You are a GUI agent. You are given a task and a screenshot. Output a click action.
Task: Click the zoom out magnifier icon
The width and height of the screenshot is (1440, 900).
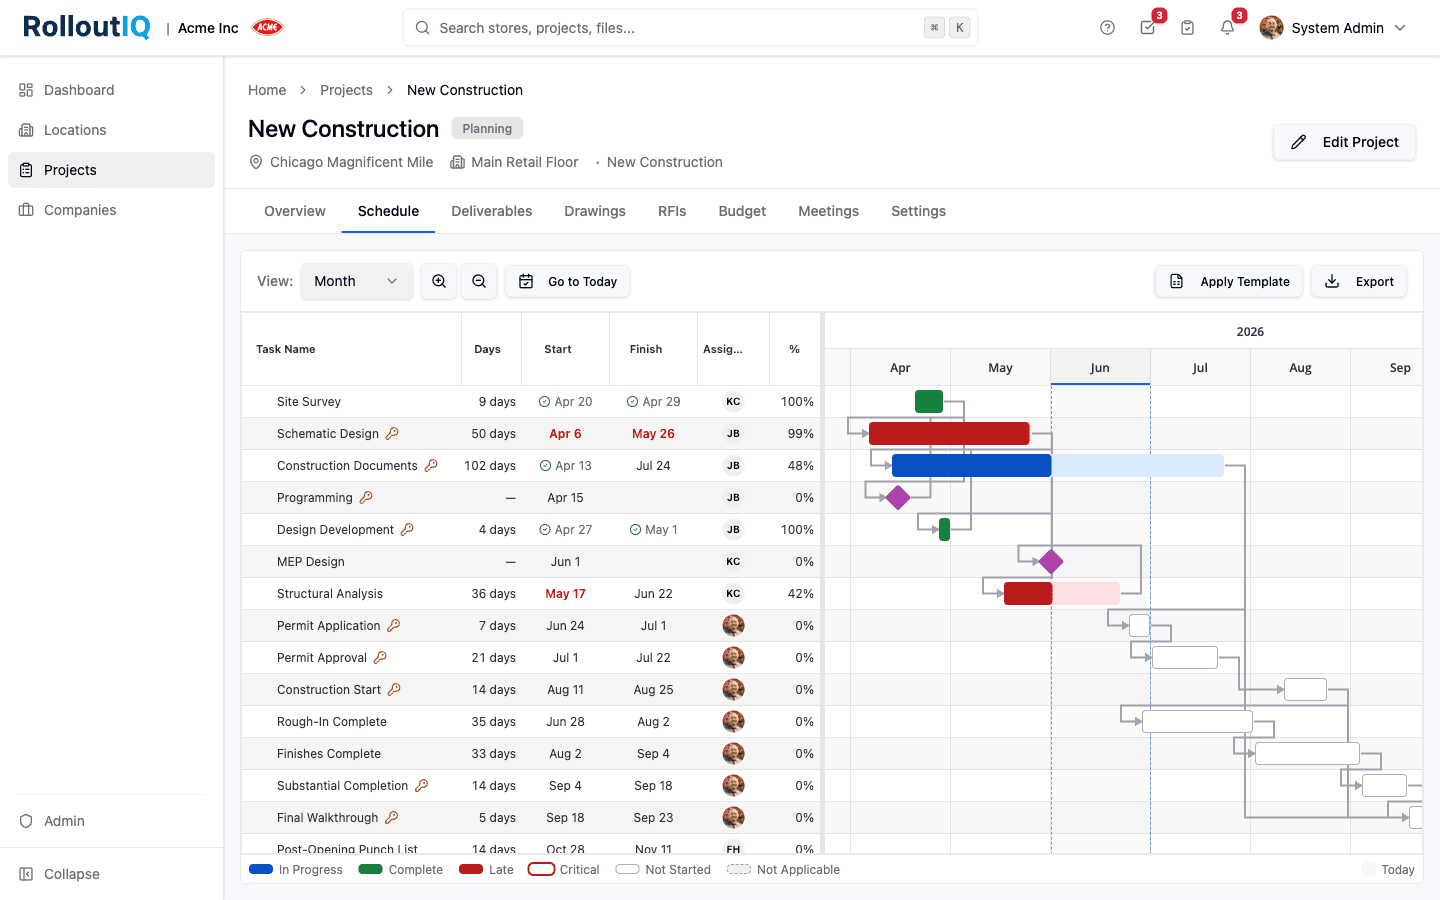click(479, 282)
